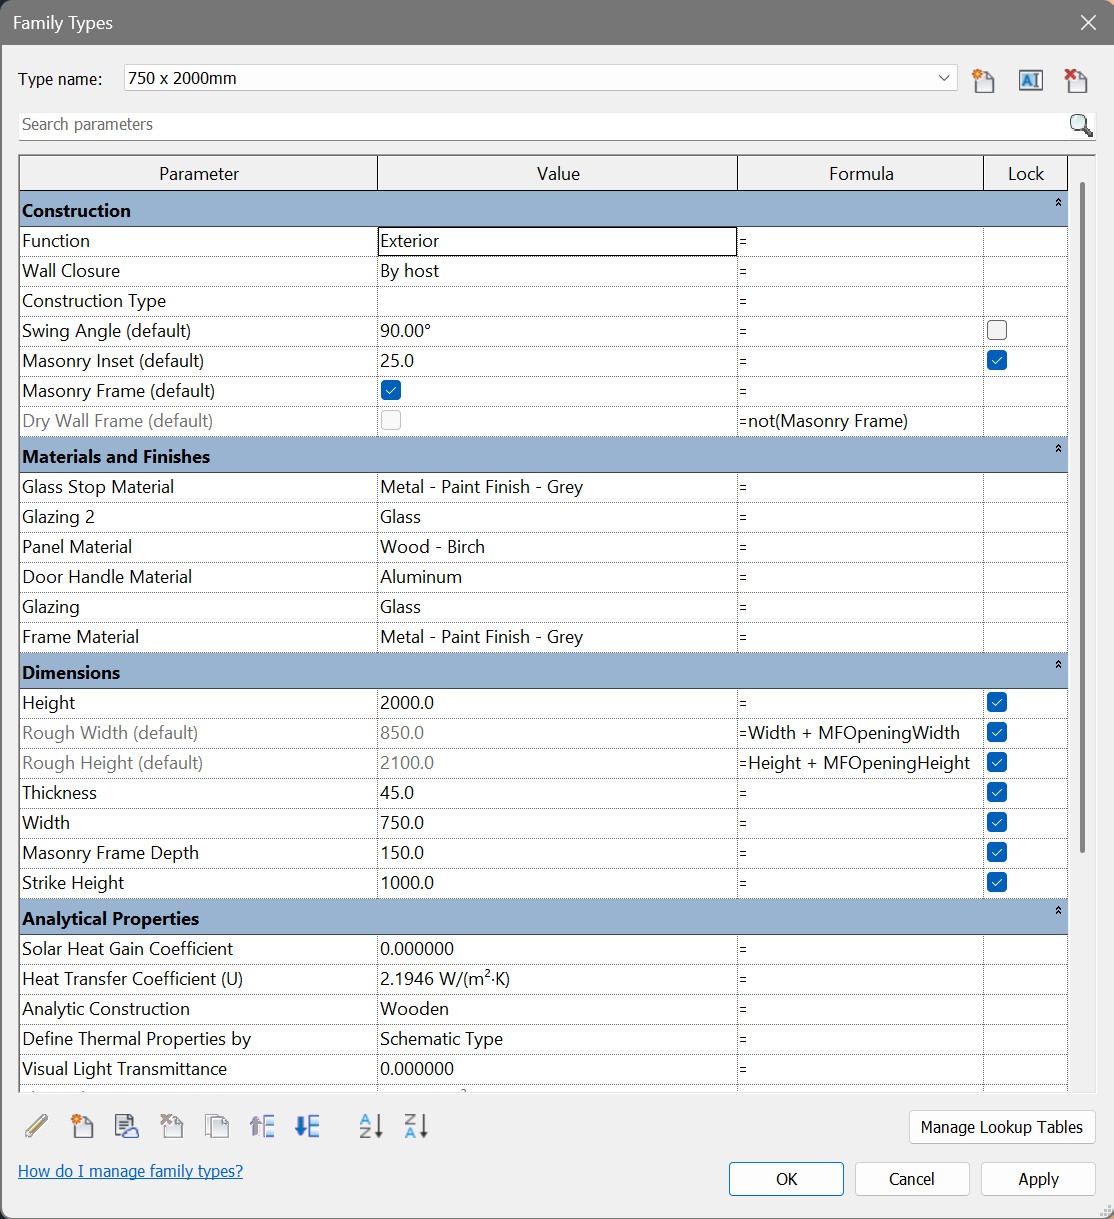Screen dimensions: 1114x1219
Task: Sort parameters in ascending order
Action: (371, 1127)
